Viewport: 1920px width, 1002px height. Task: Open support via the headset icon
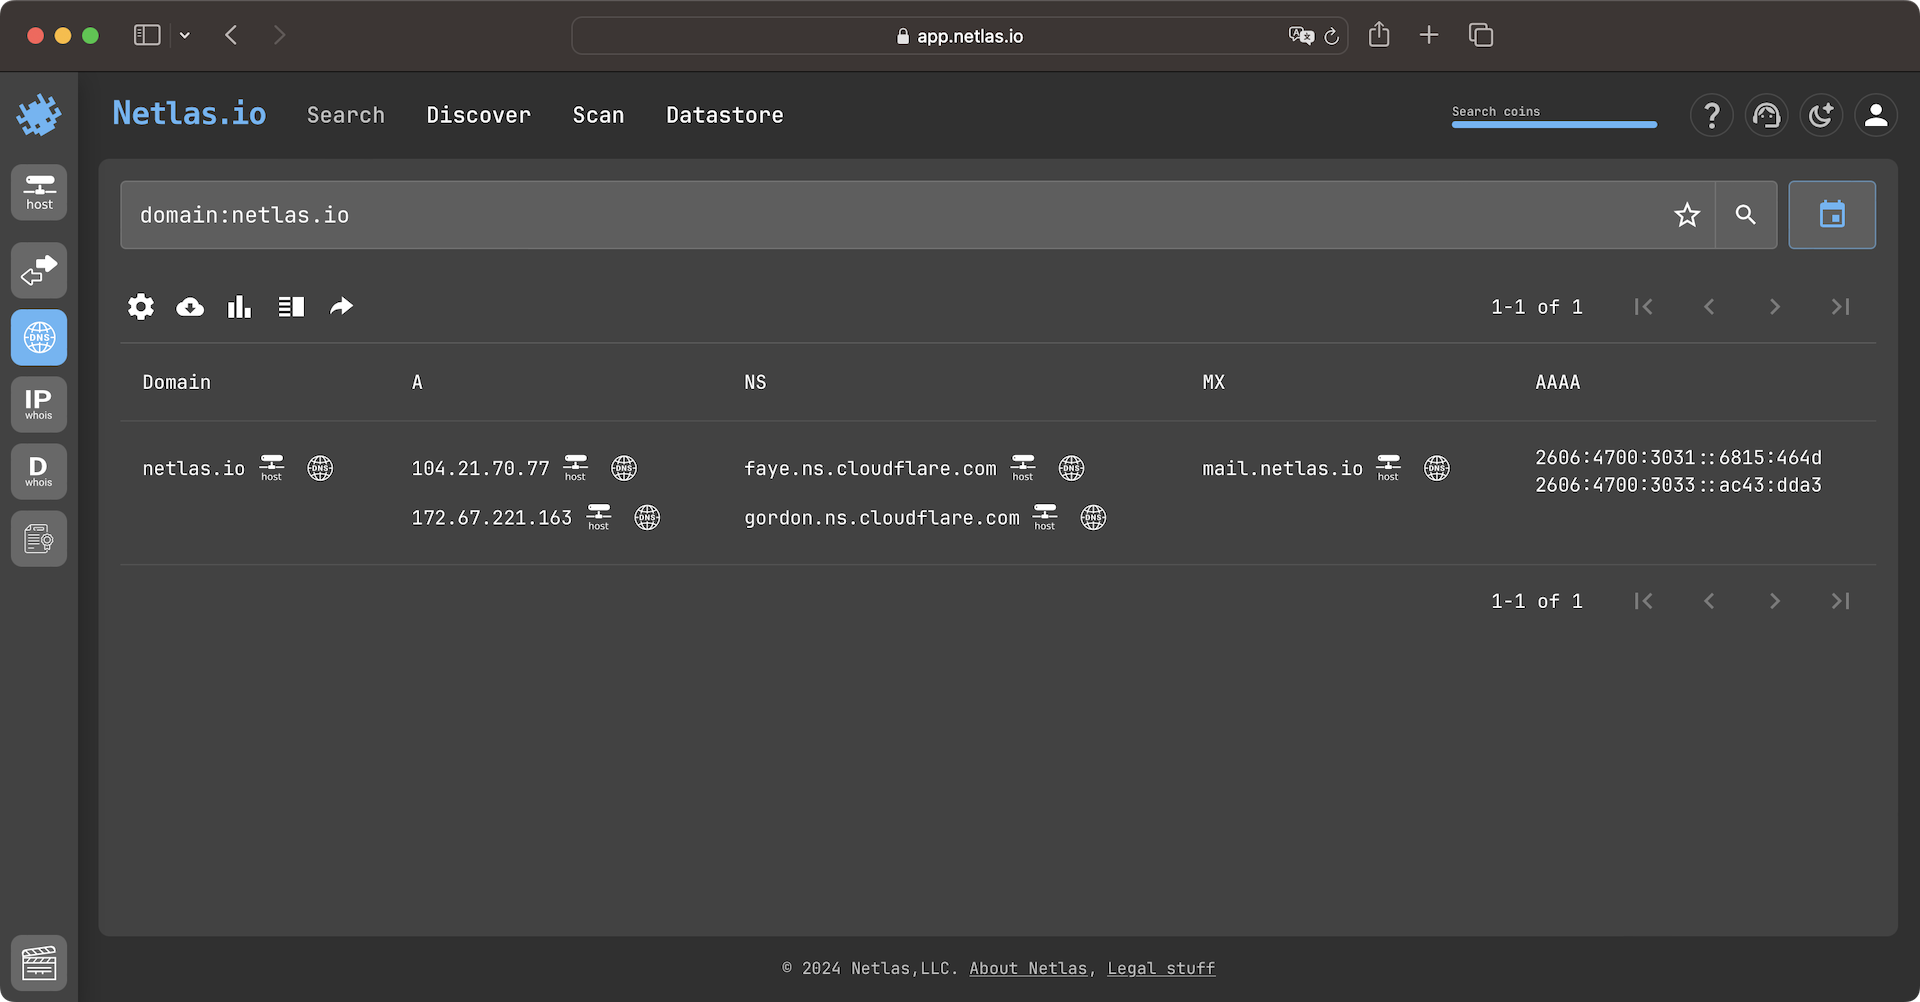(1766, 115)
